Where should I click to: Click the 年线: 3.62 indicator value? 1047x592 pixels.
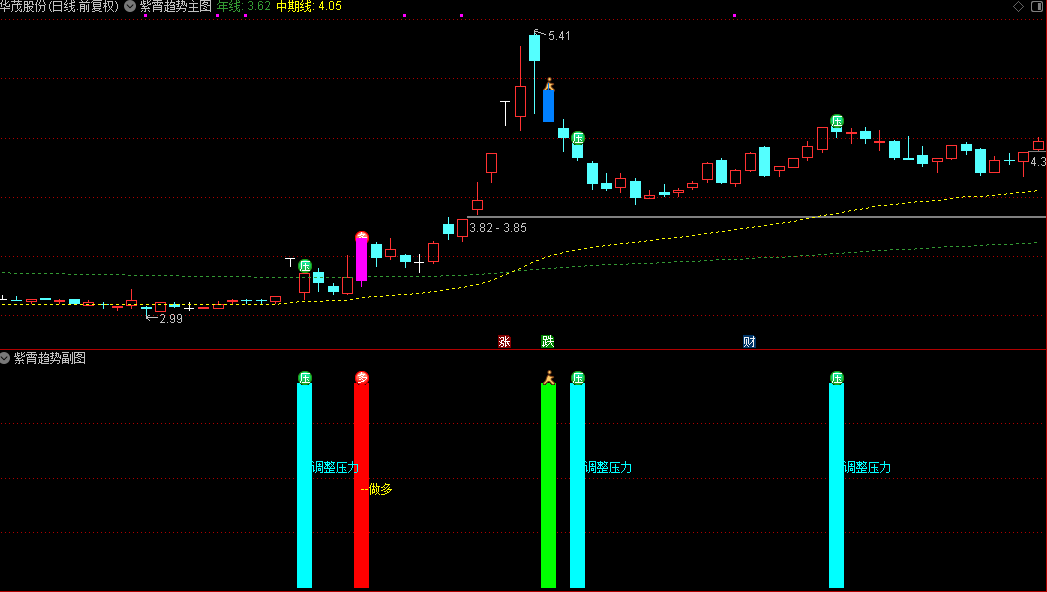pyautogui.click(x=244, y=6)
